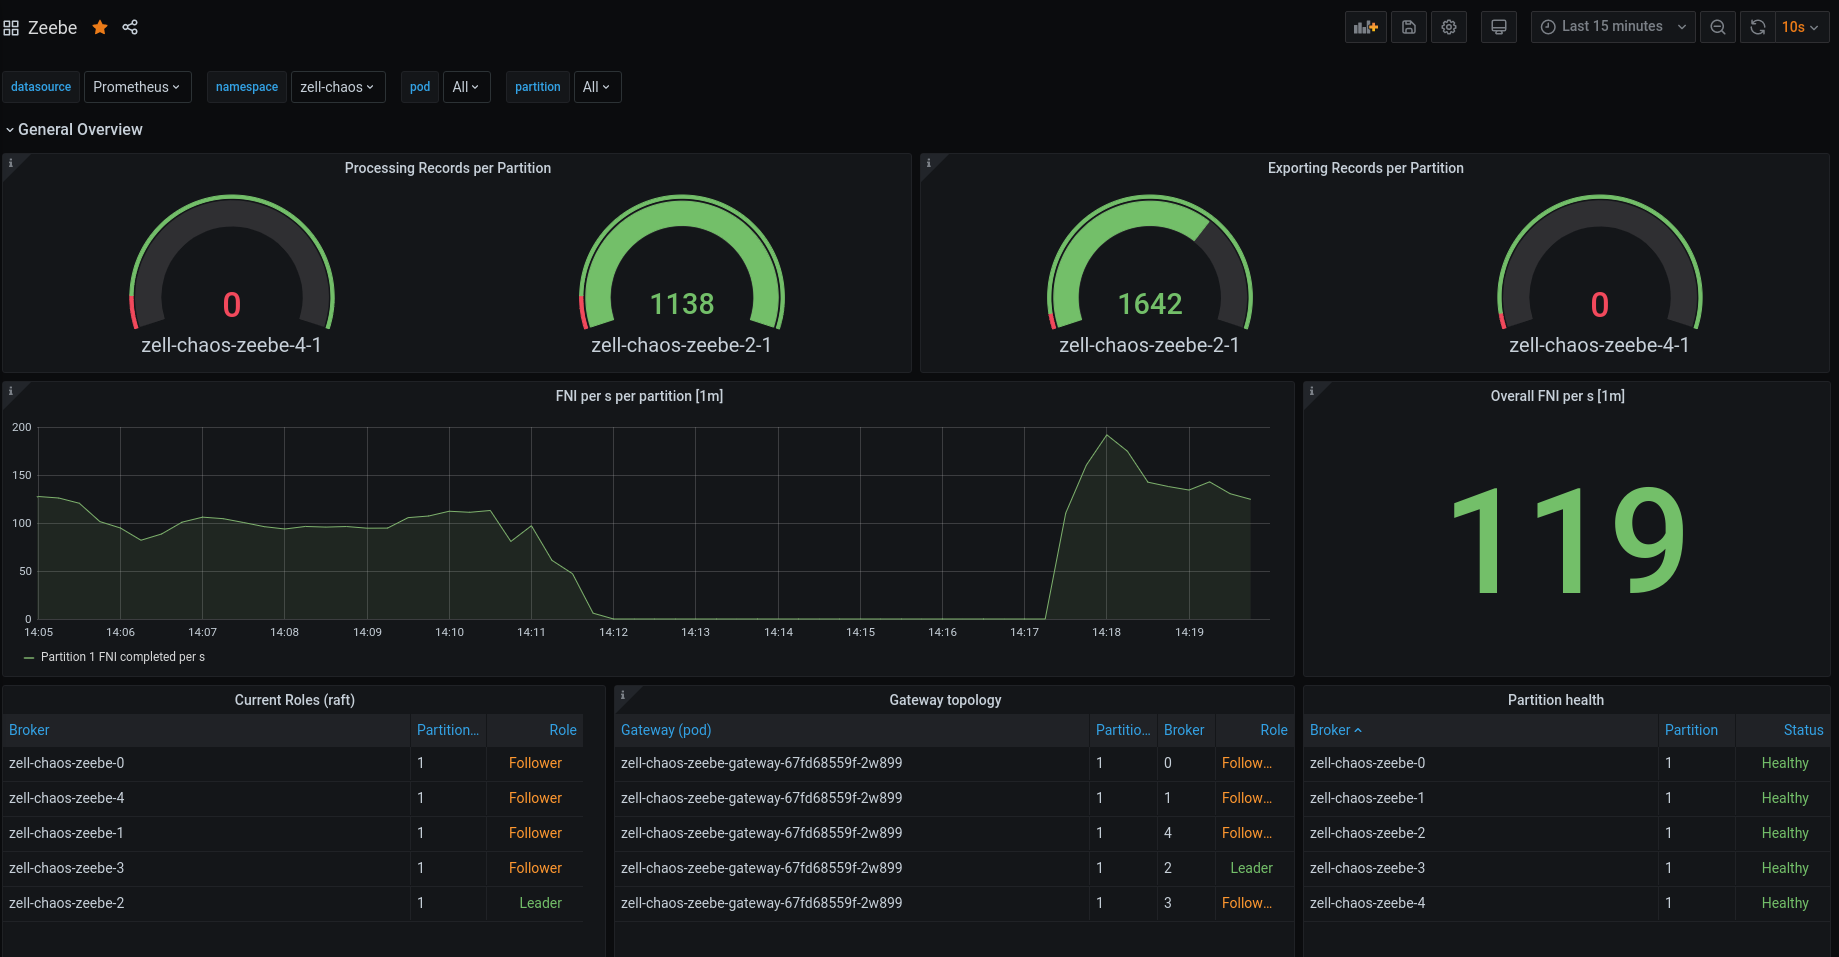Click zell-chaos-zeebe-2 in Current Roles table

[x=67, y=903]
